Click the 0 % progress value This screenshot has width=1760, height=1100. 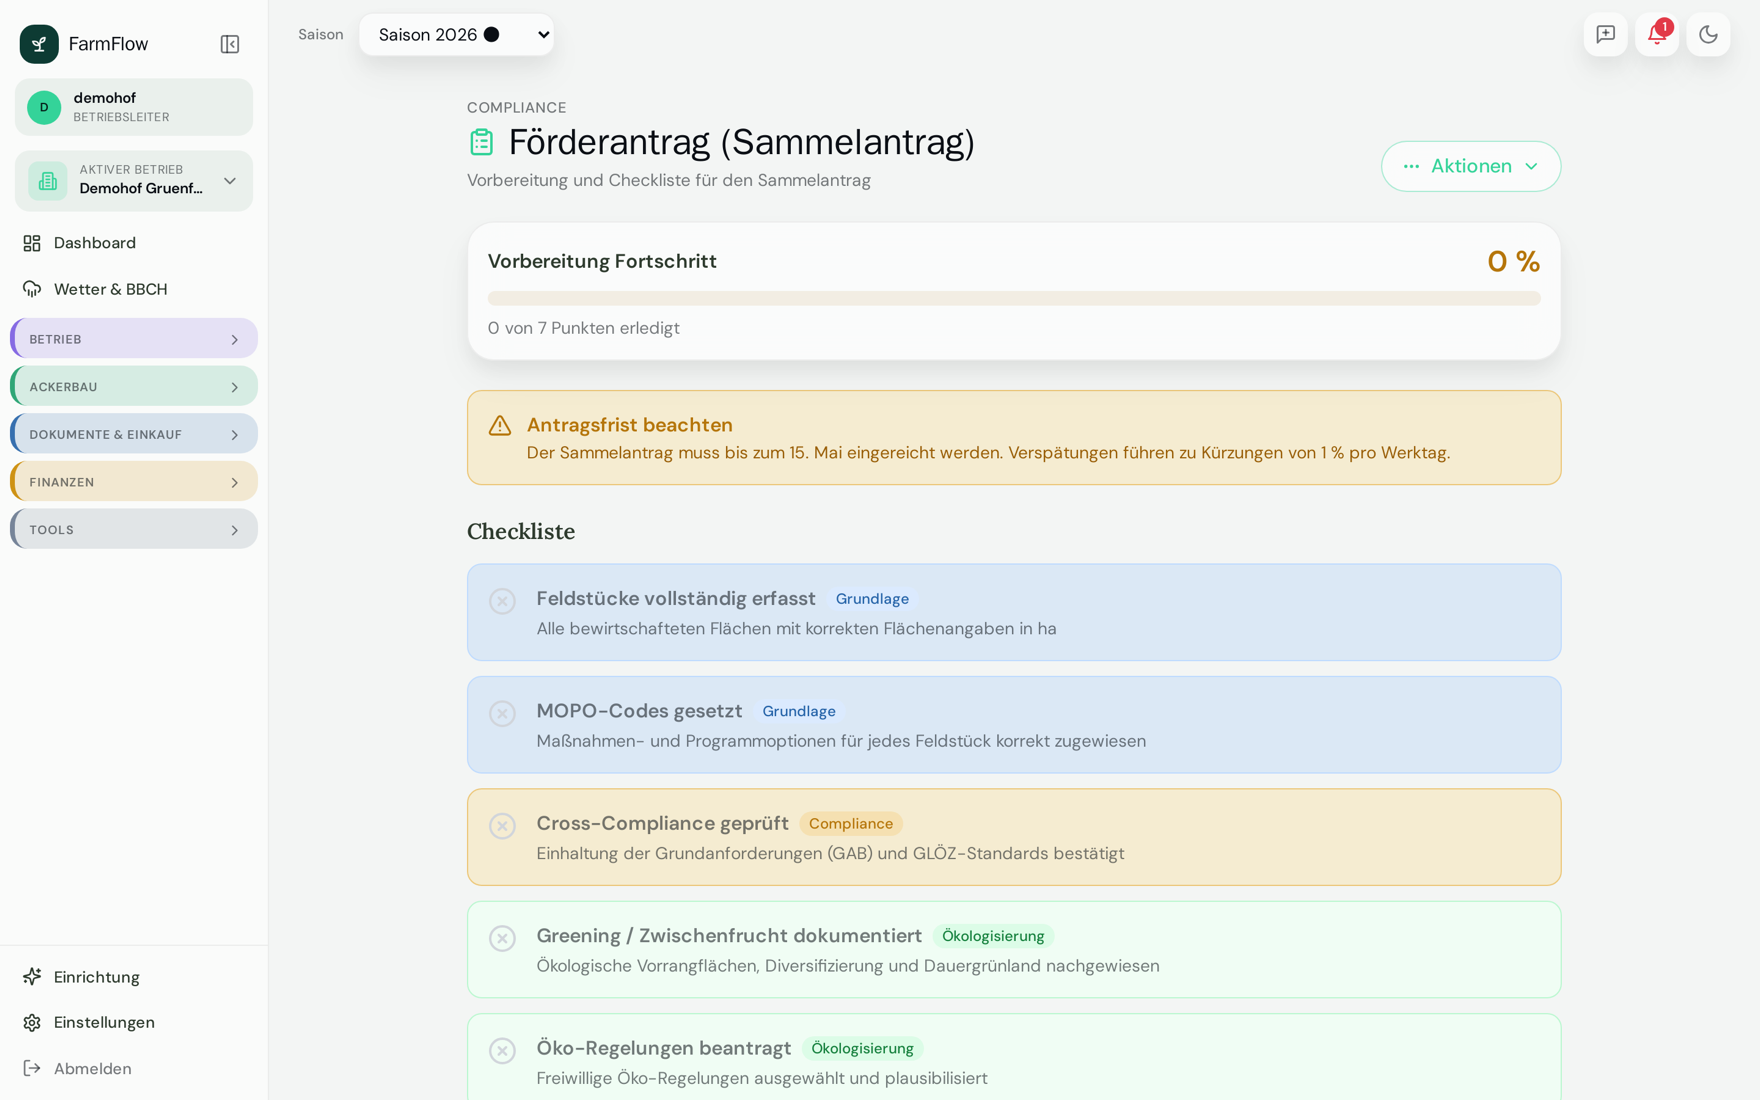click(1513, 262)
